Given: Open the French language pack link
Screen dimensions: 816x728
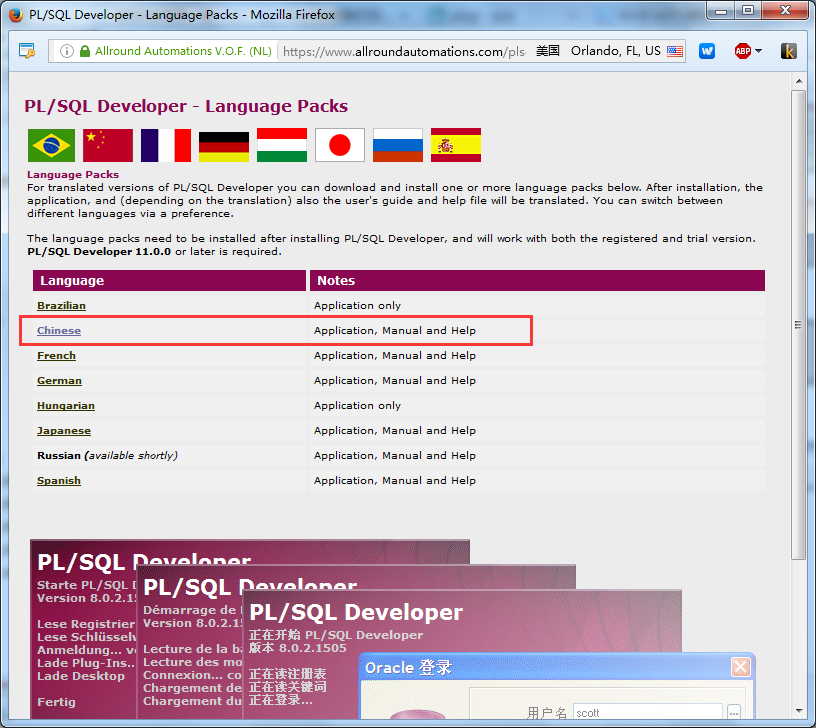Looking at the screenshot, I should click(56, 355).
